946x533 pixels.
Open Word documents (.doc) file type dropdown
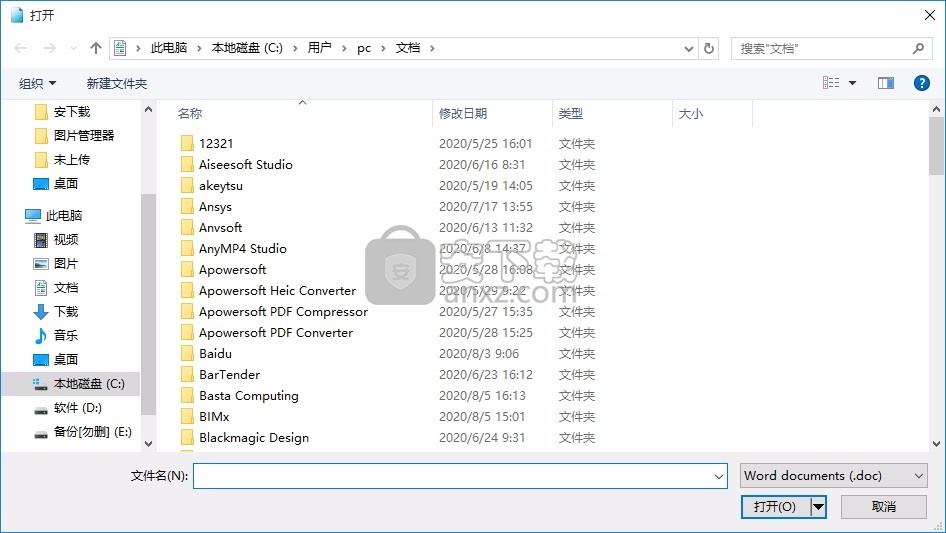834,476
